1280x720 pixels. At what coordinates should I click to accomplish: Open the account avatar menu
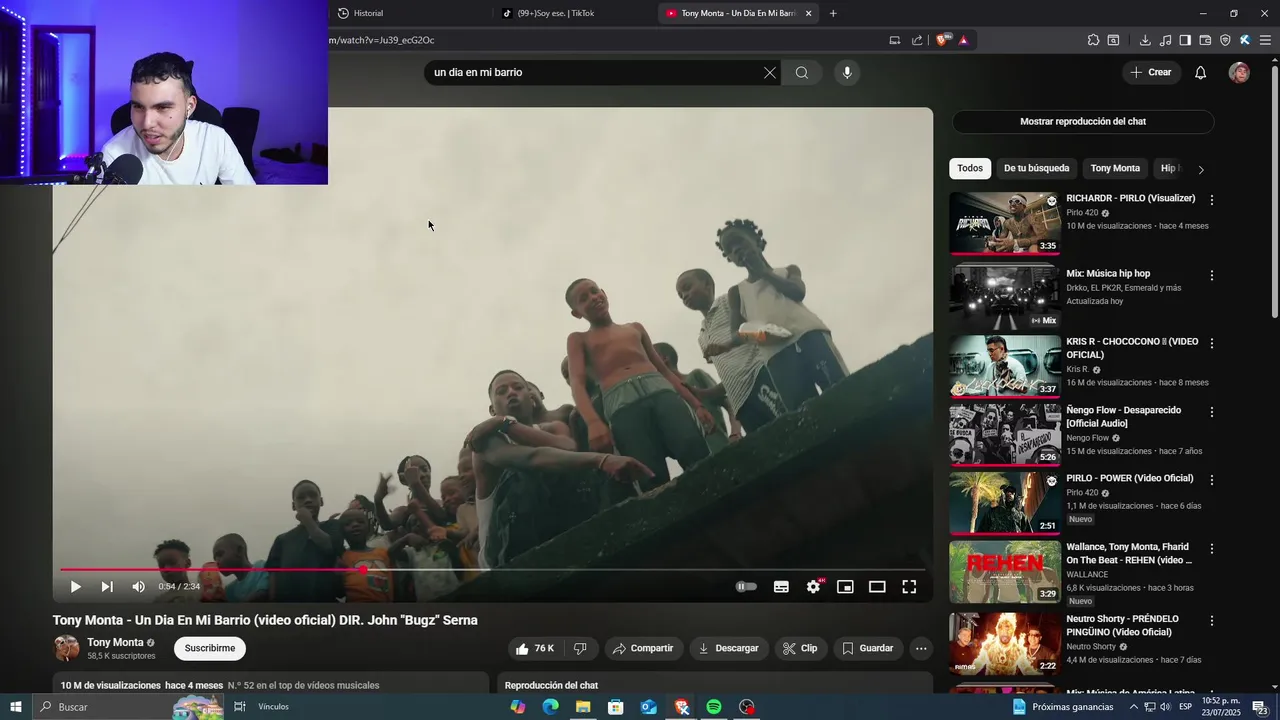(x=1239, y=72)
